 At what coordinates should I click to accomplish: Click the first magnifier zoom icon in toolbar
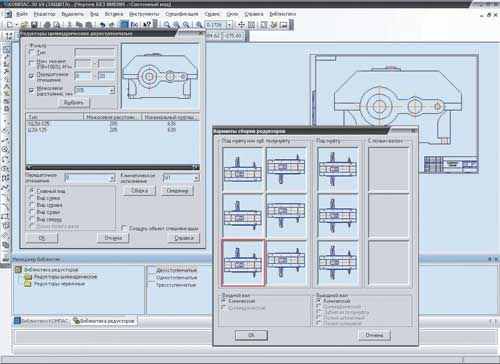(x=167, y=25)
